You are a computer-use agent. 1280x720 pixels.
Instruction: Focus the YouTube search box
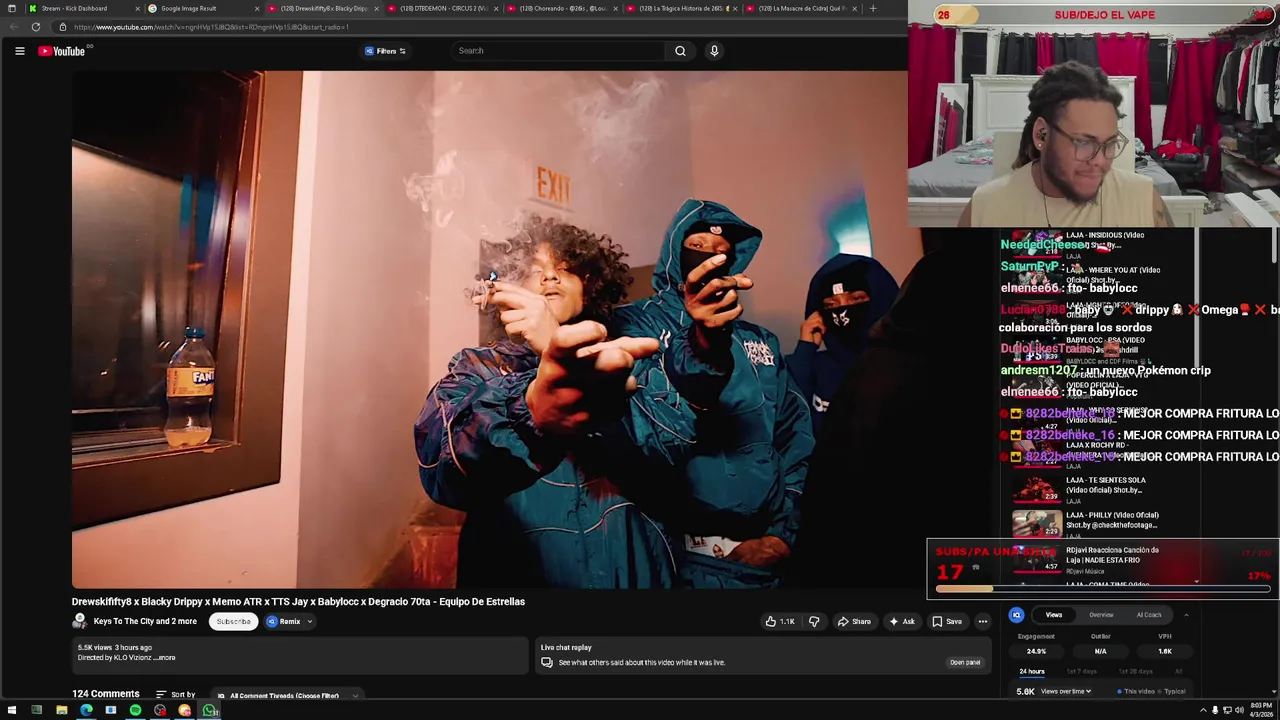(x=558, y=51)
